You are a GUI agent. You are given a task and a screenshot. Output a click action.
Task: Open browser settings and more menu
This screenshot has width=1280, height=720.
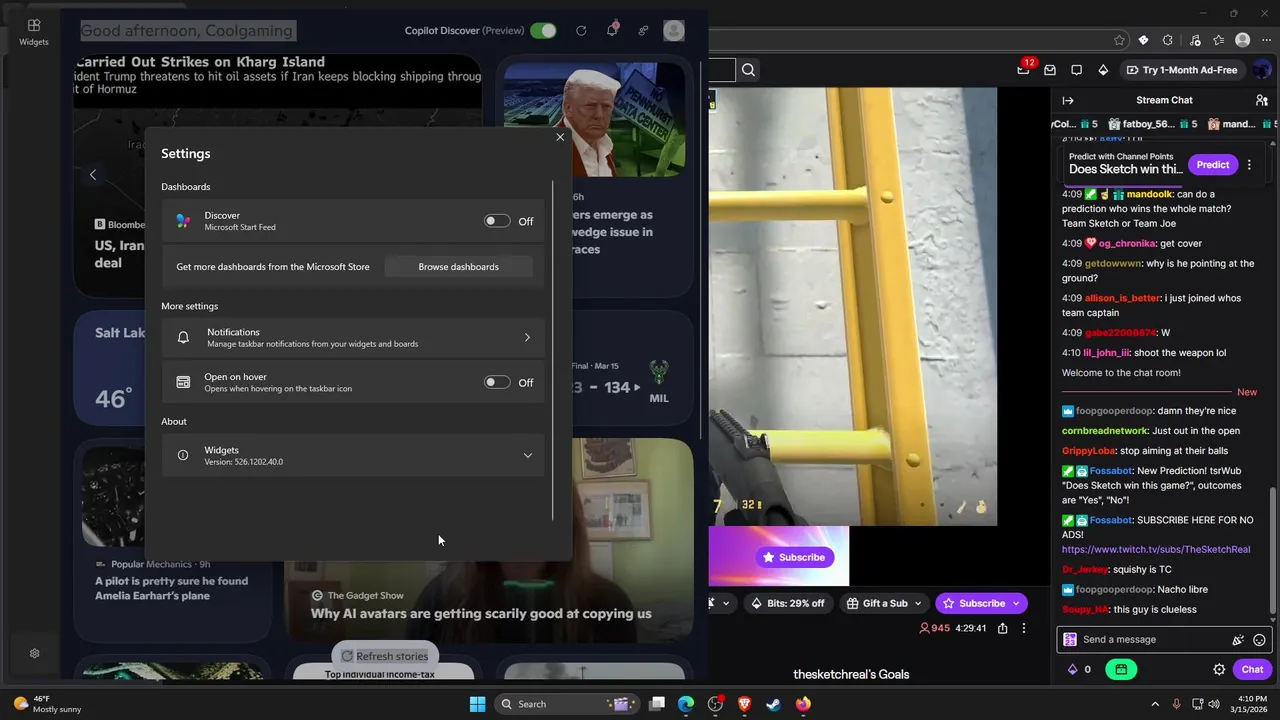[x=1266, y=40]
